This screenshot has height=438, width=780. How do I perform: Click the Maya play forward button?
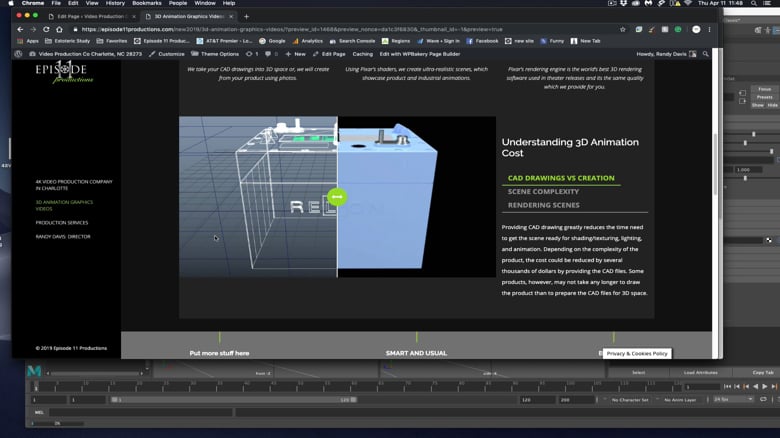[765, 386]
